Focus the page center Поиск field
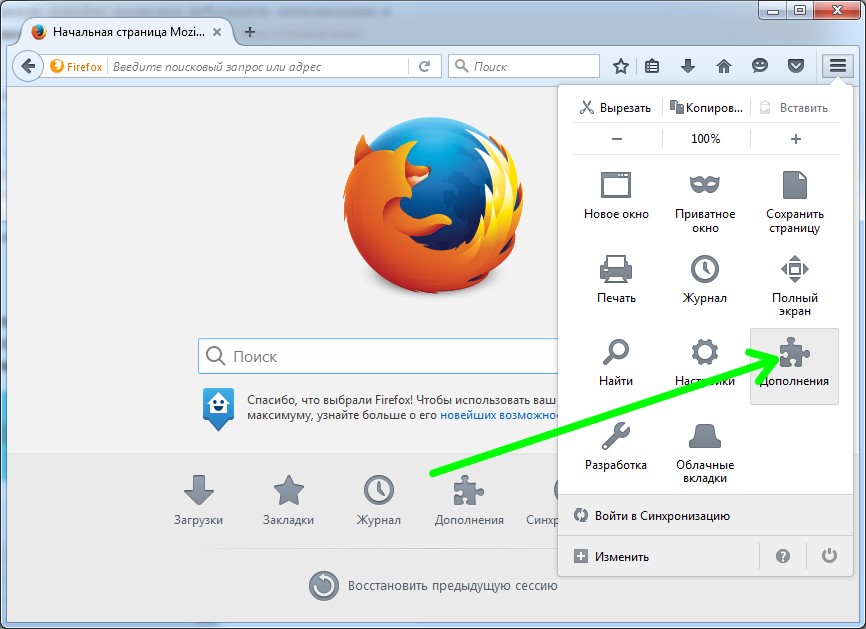 (378, 356)
